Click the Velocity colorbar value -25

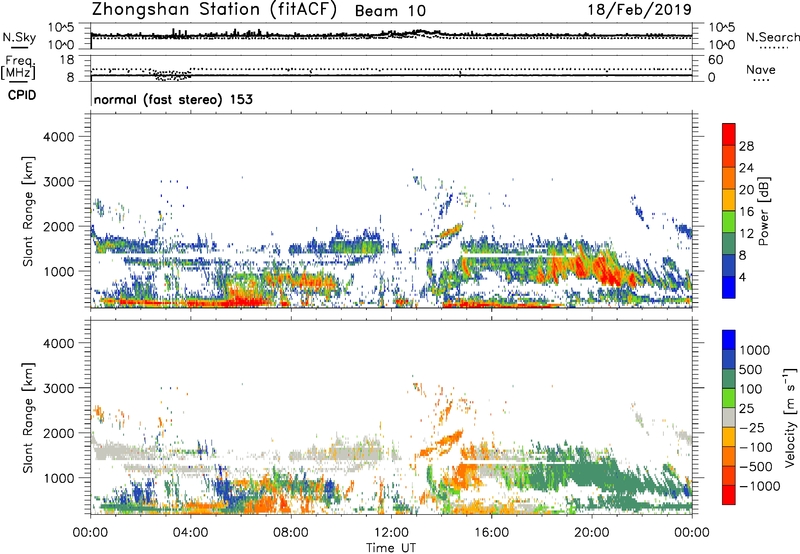[x=753, y=428]
